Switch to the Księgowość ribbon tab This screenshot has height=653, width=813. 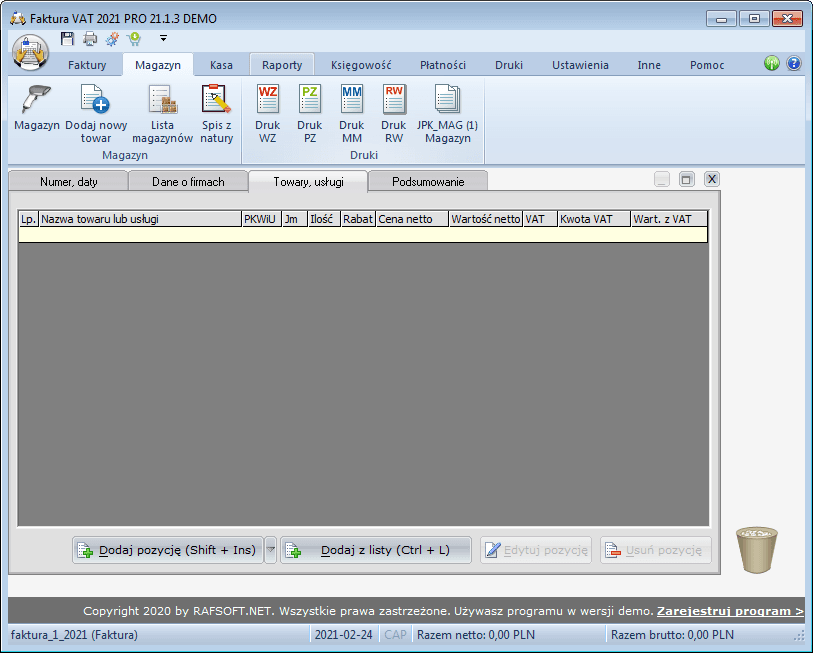(360, 64)
